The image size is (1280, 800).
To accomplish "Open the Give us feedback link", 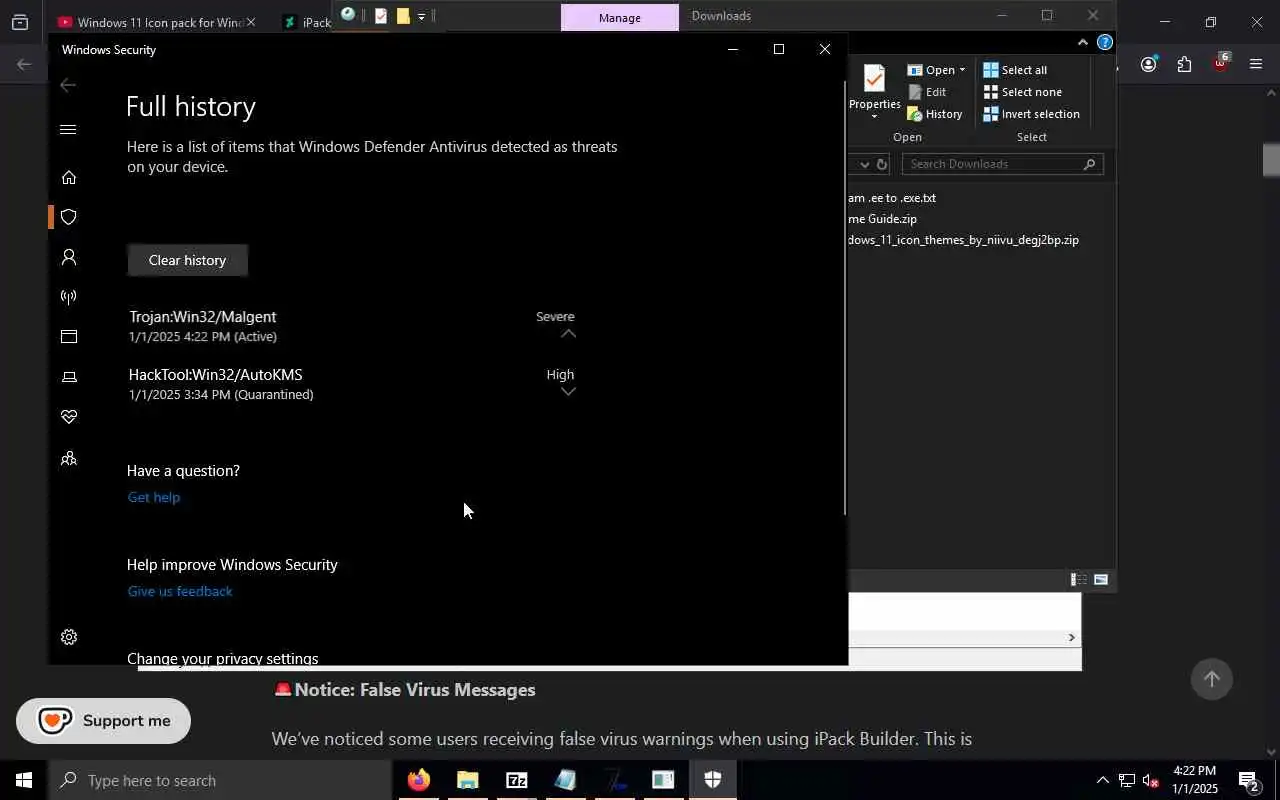I will click(x=180, y=591).
